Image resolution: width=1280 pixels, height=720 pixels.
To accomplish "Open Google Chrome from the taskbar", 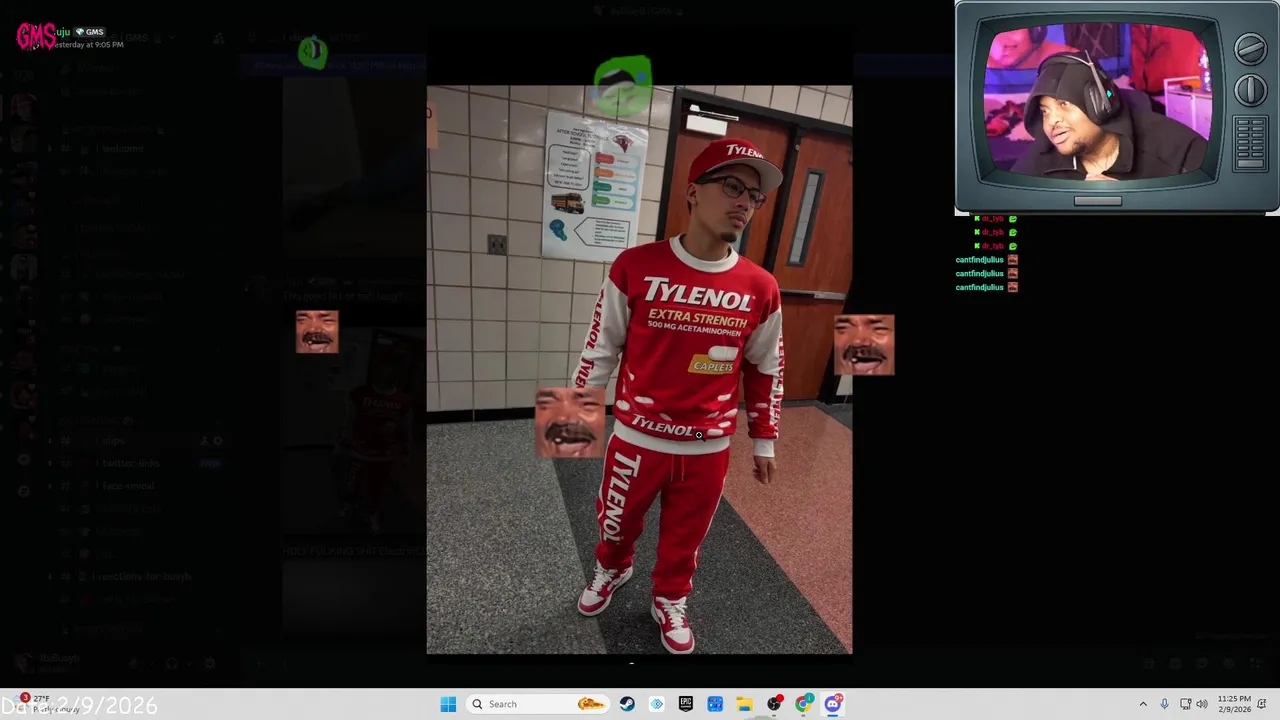I will tap(803, 704).
